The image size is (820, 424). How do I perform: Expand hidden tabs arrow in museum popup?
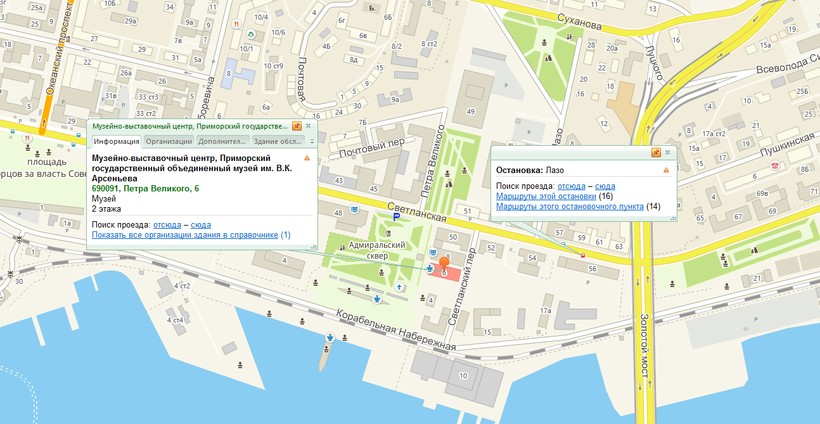[309, 141]
